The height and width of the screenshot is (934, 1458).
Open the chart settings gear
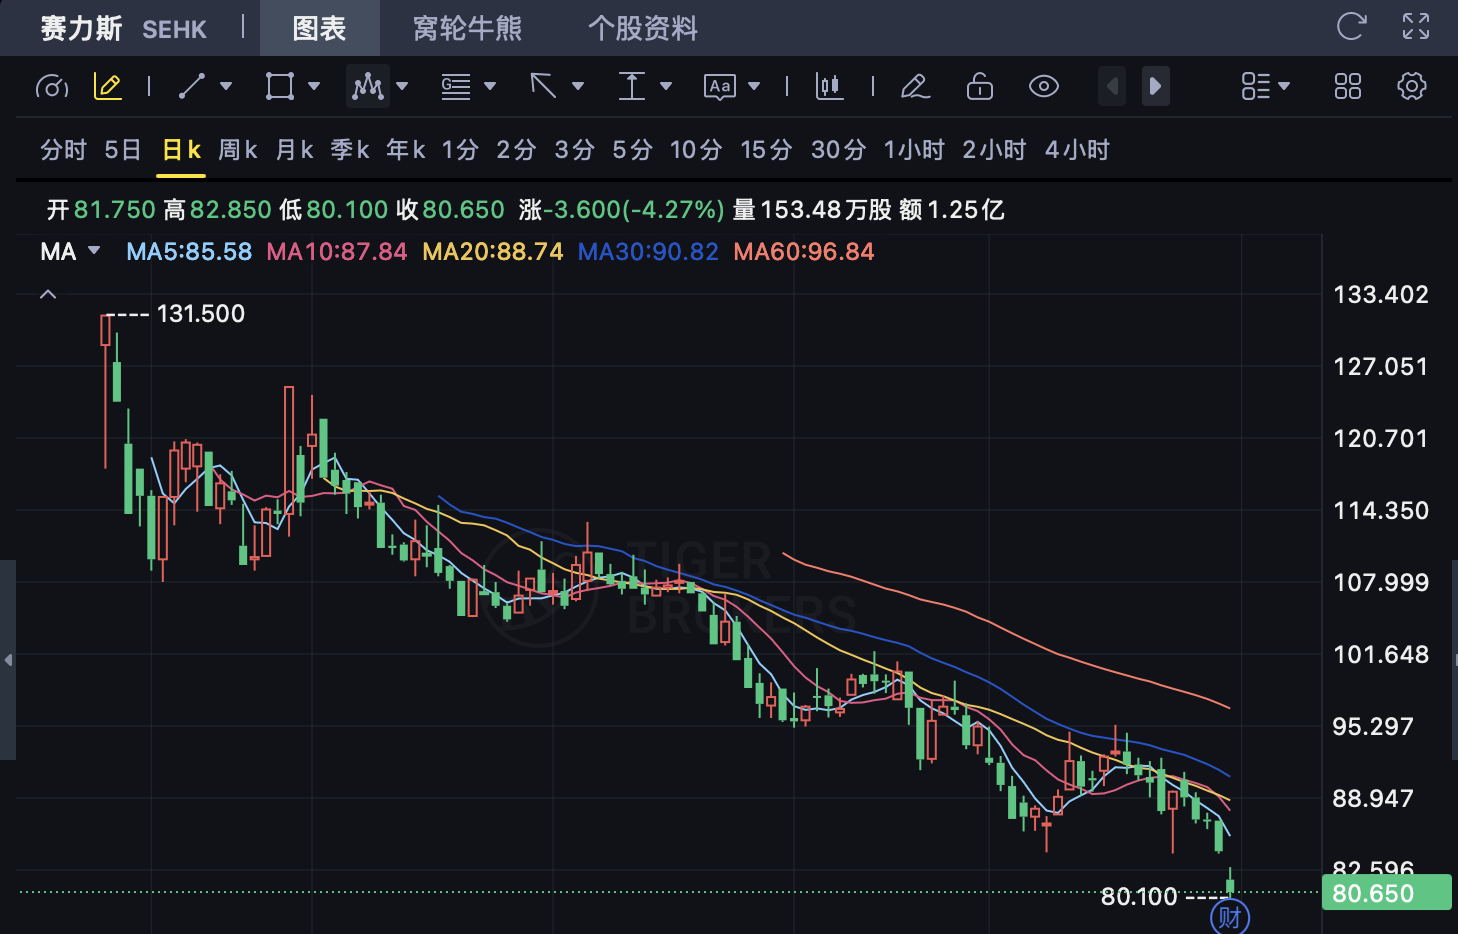pyautogui.click(x=1411, y=87)
